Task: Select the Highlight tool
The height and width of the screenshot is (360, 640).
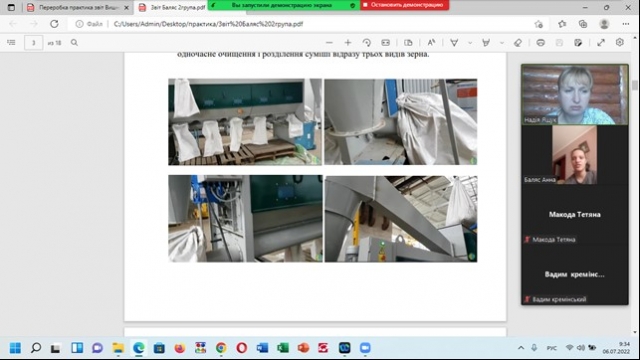Action: [486, 42]
